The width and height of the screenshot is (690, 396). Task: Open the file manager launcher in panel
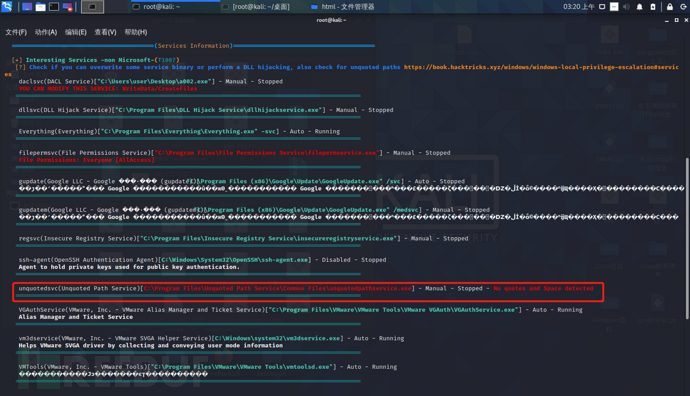(40, 7)
